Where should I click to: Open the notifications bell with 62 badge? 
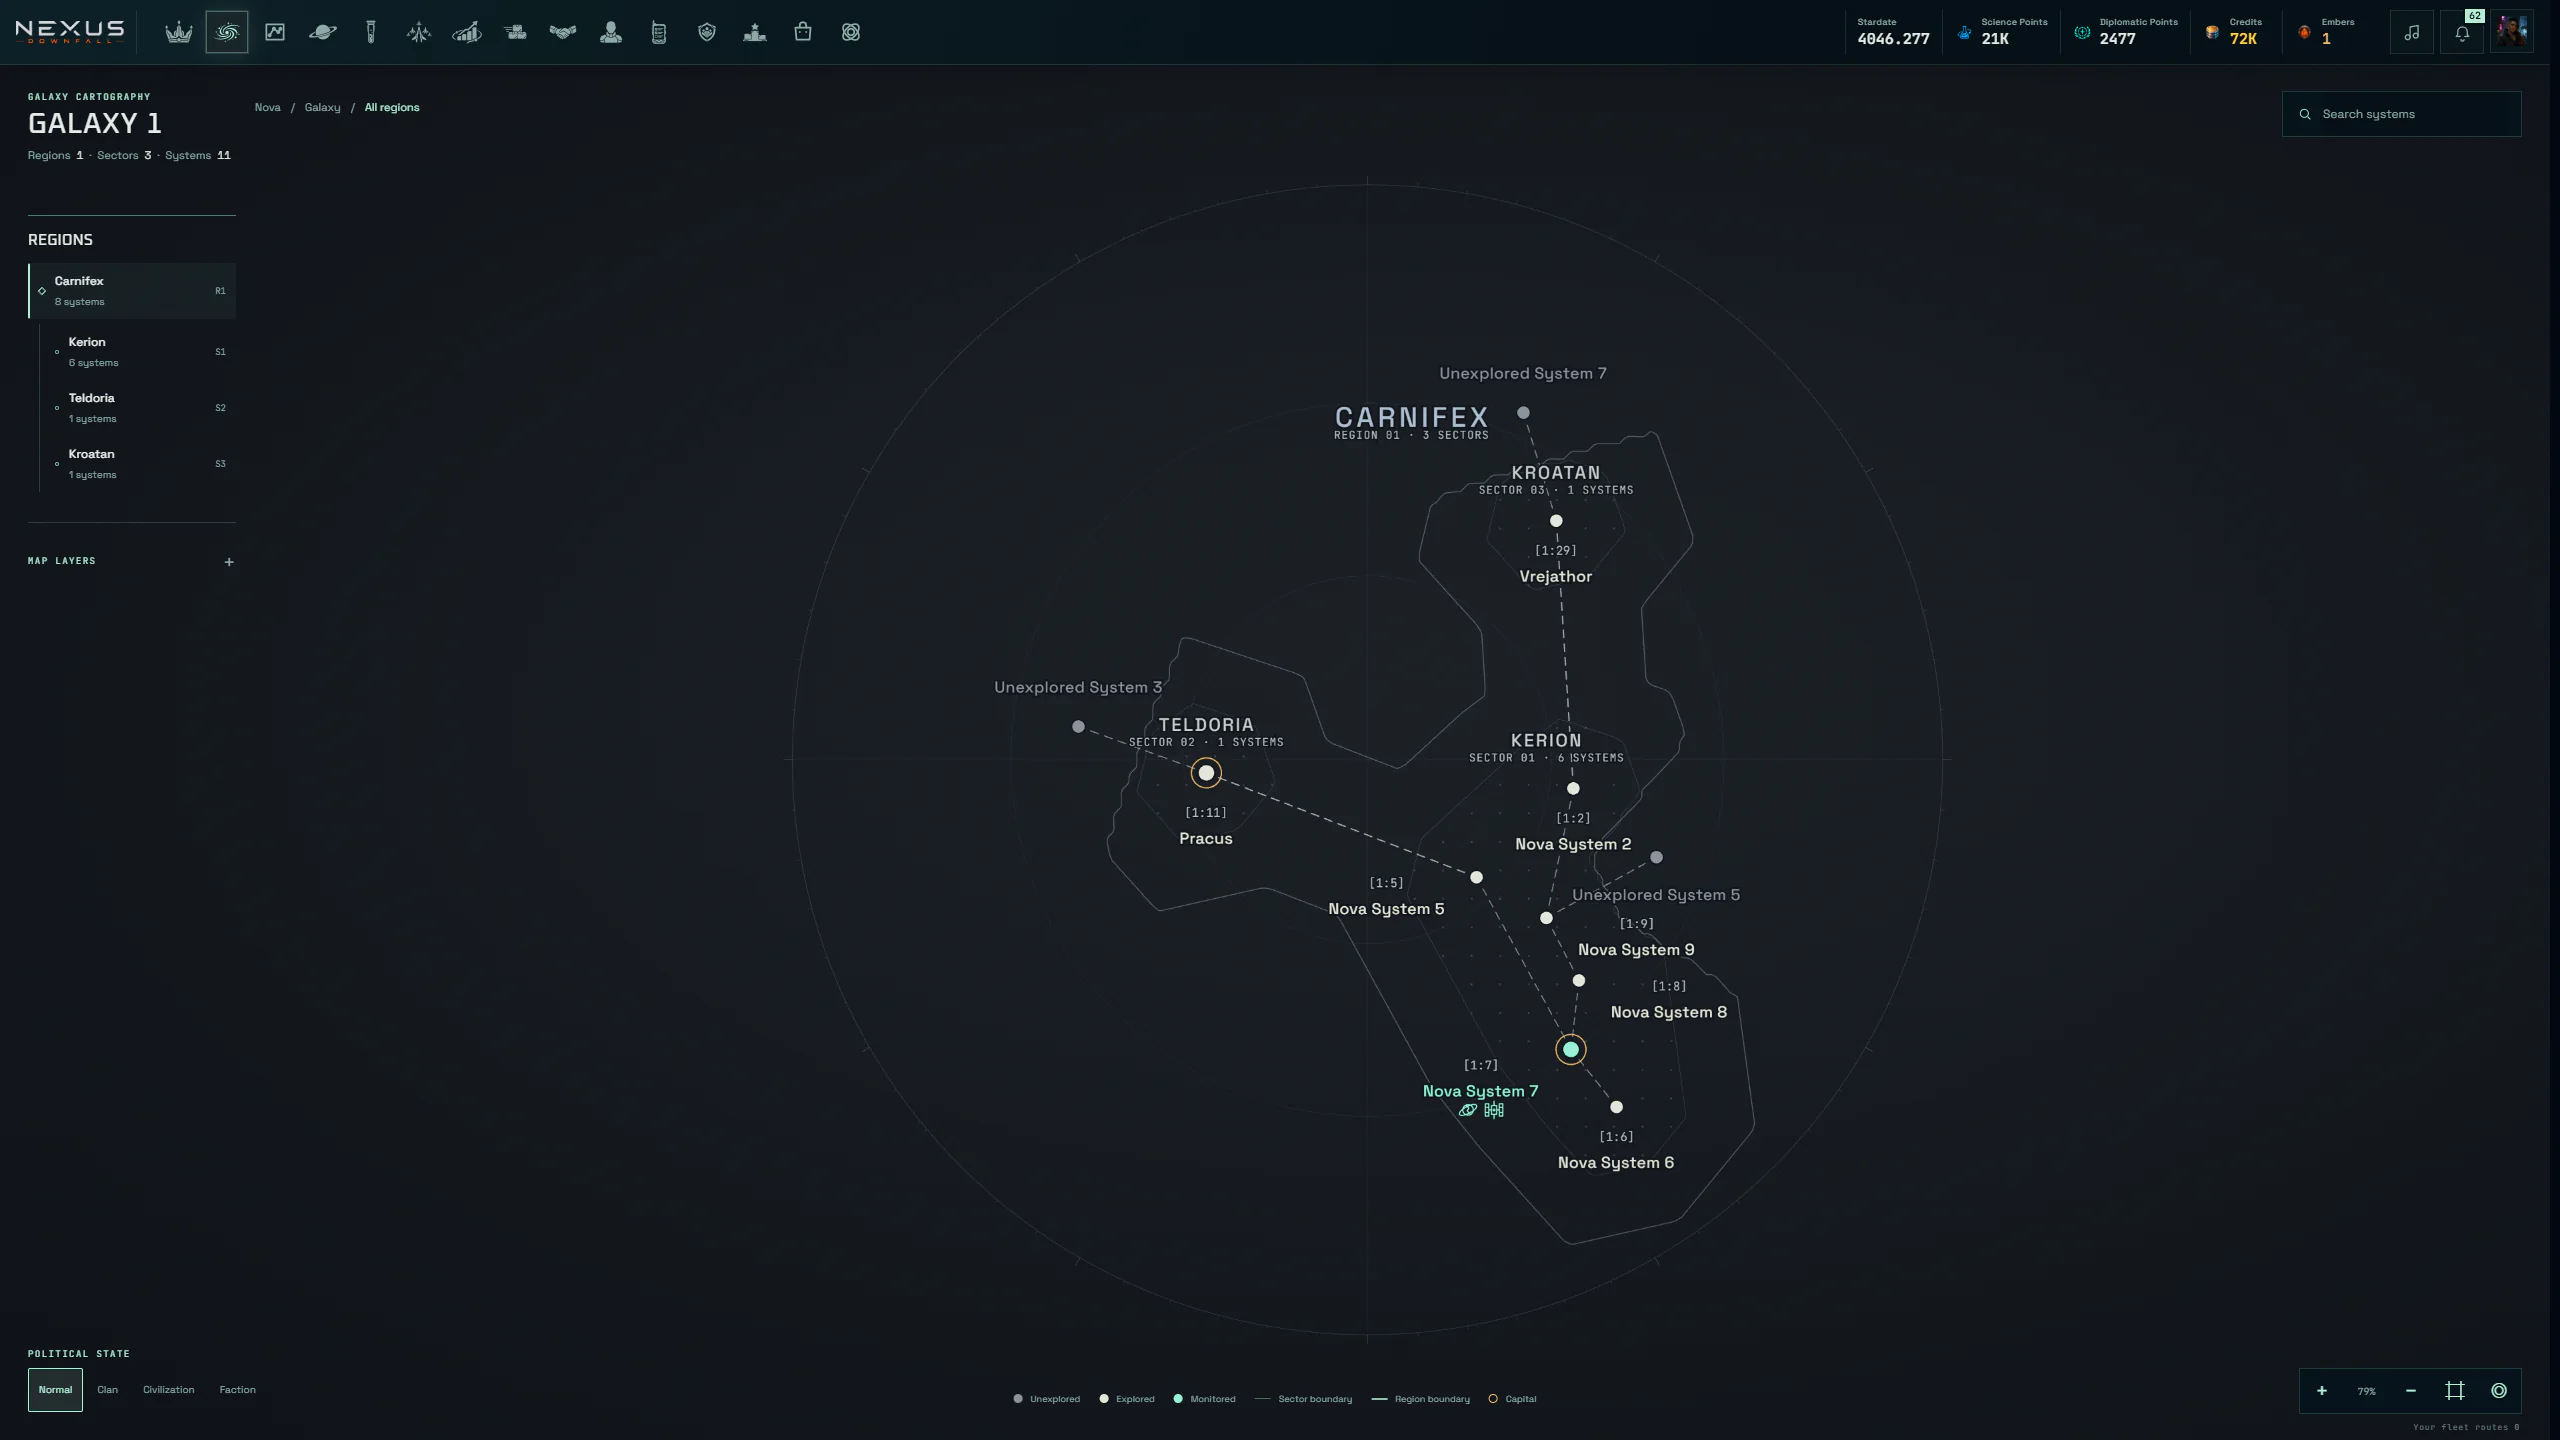2462,32
